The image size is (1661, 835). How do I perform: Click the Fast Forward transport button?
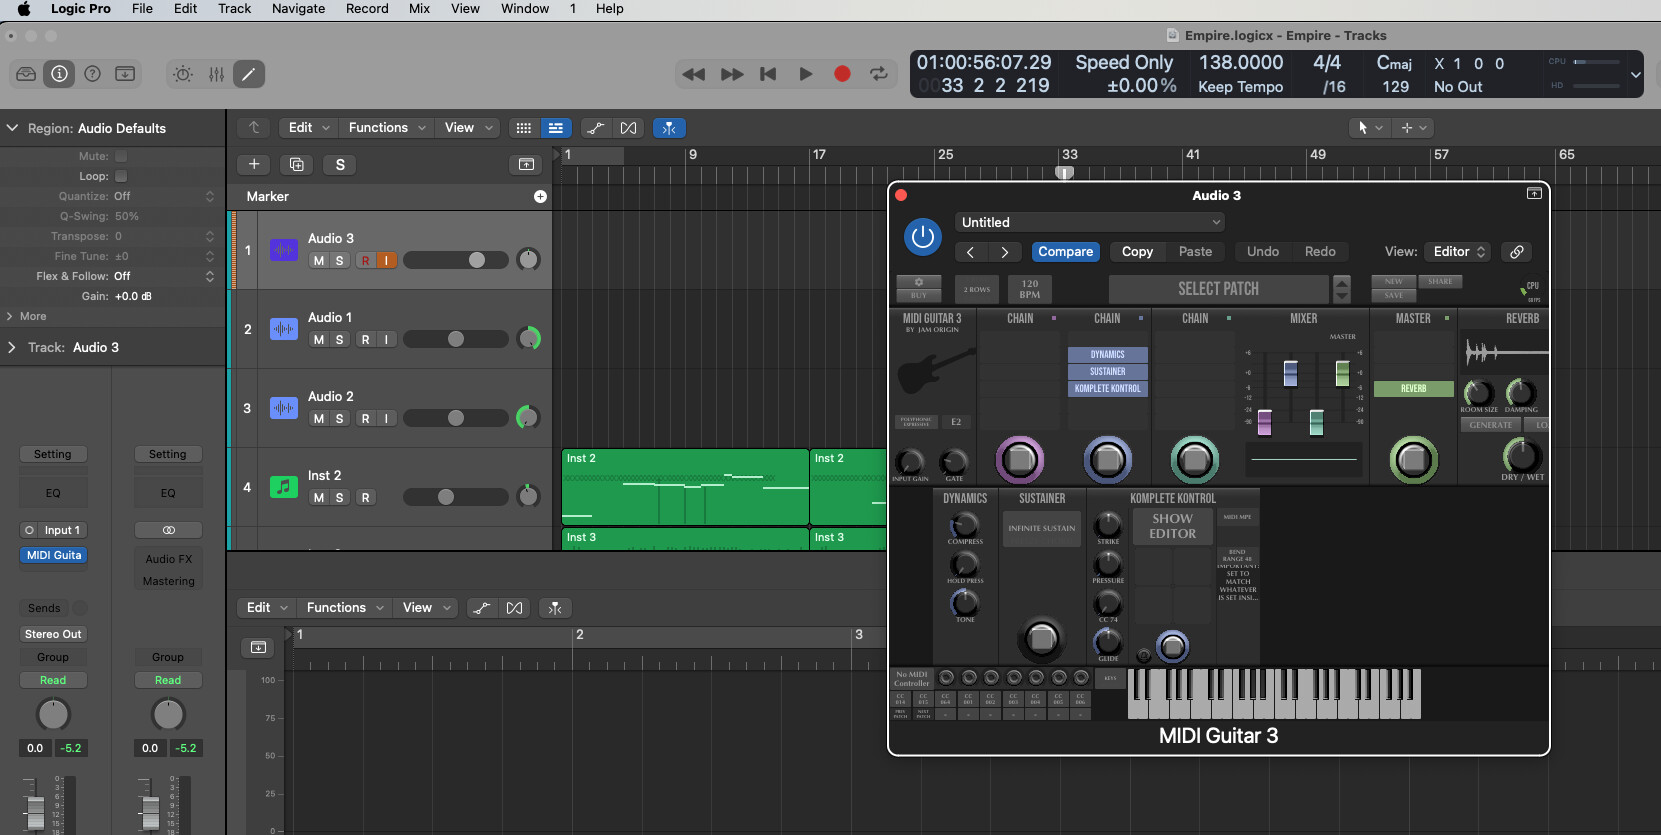coord(731,74)
